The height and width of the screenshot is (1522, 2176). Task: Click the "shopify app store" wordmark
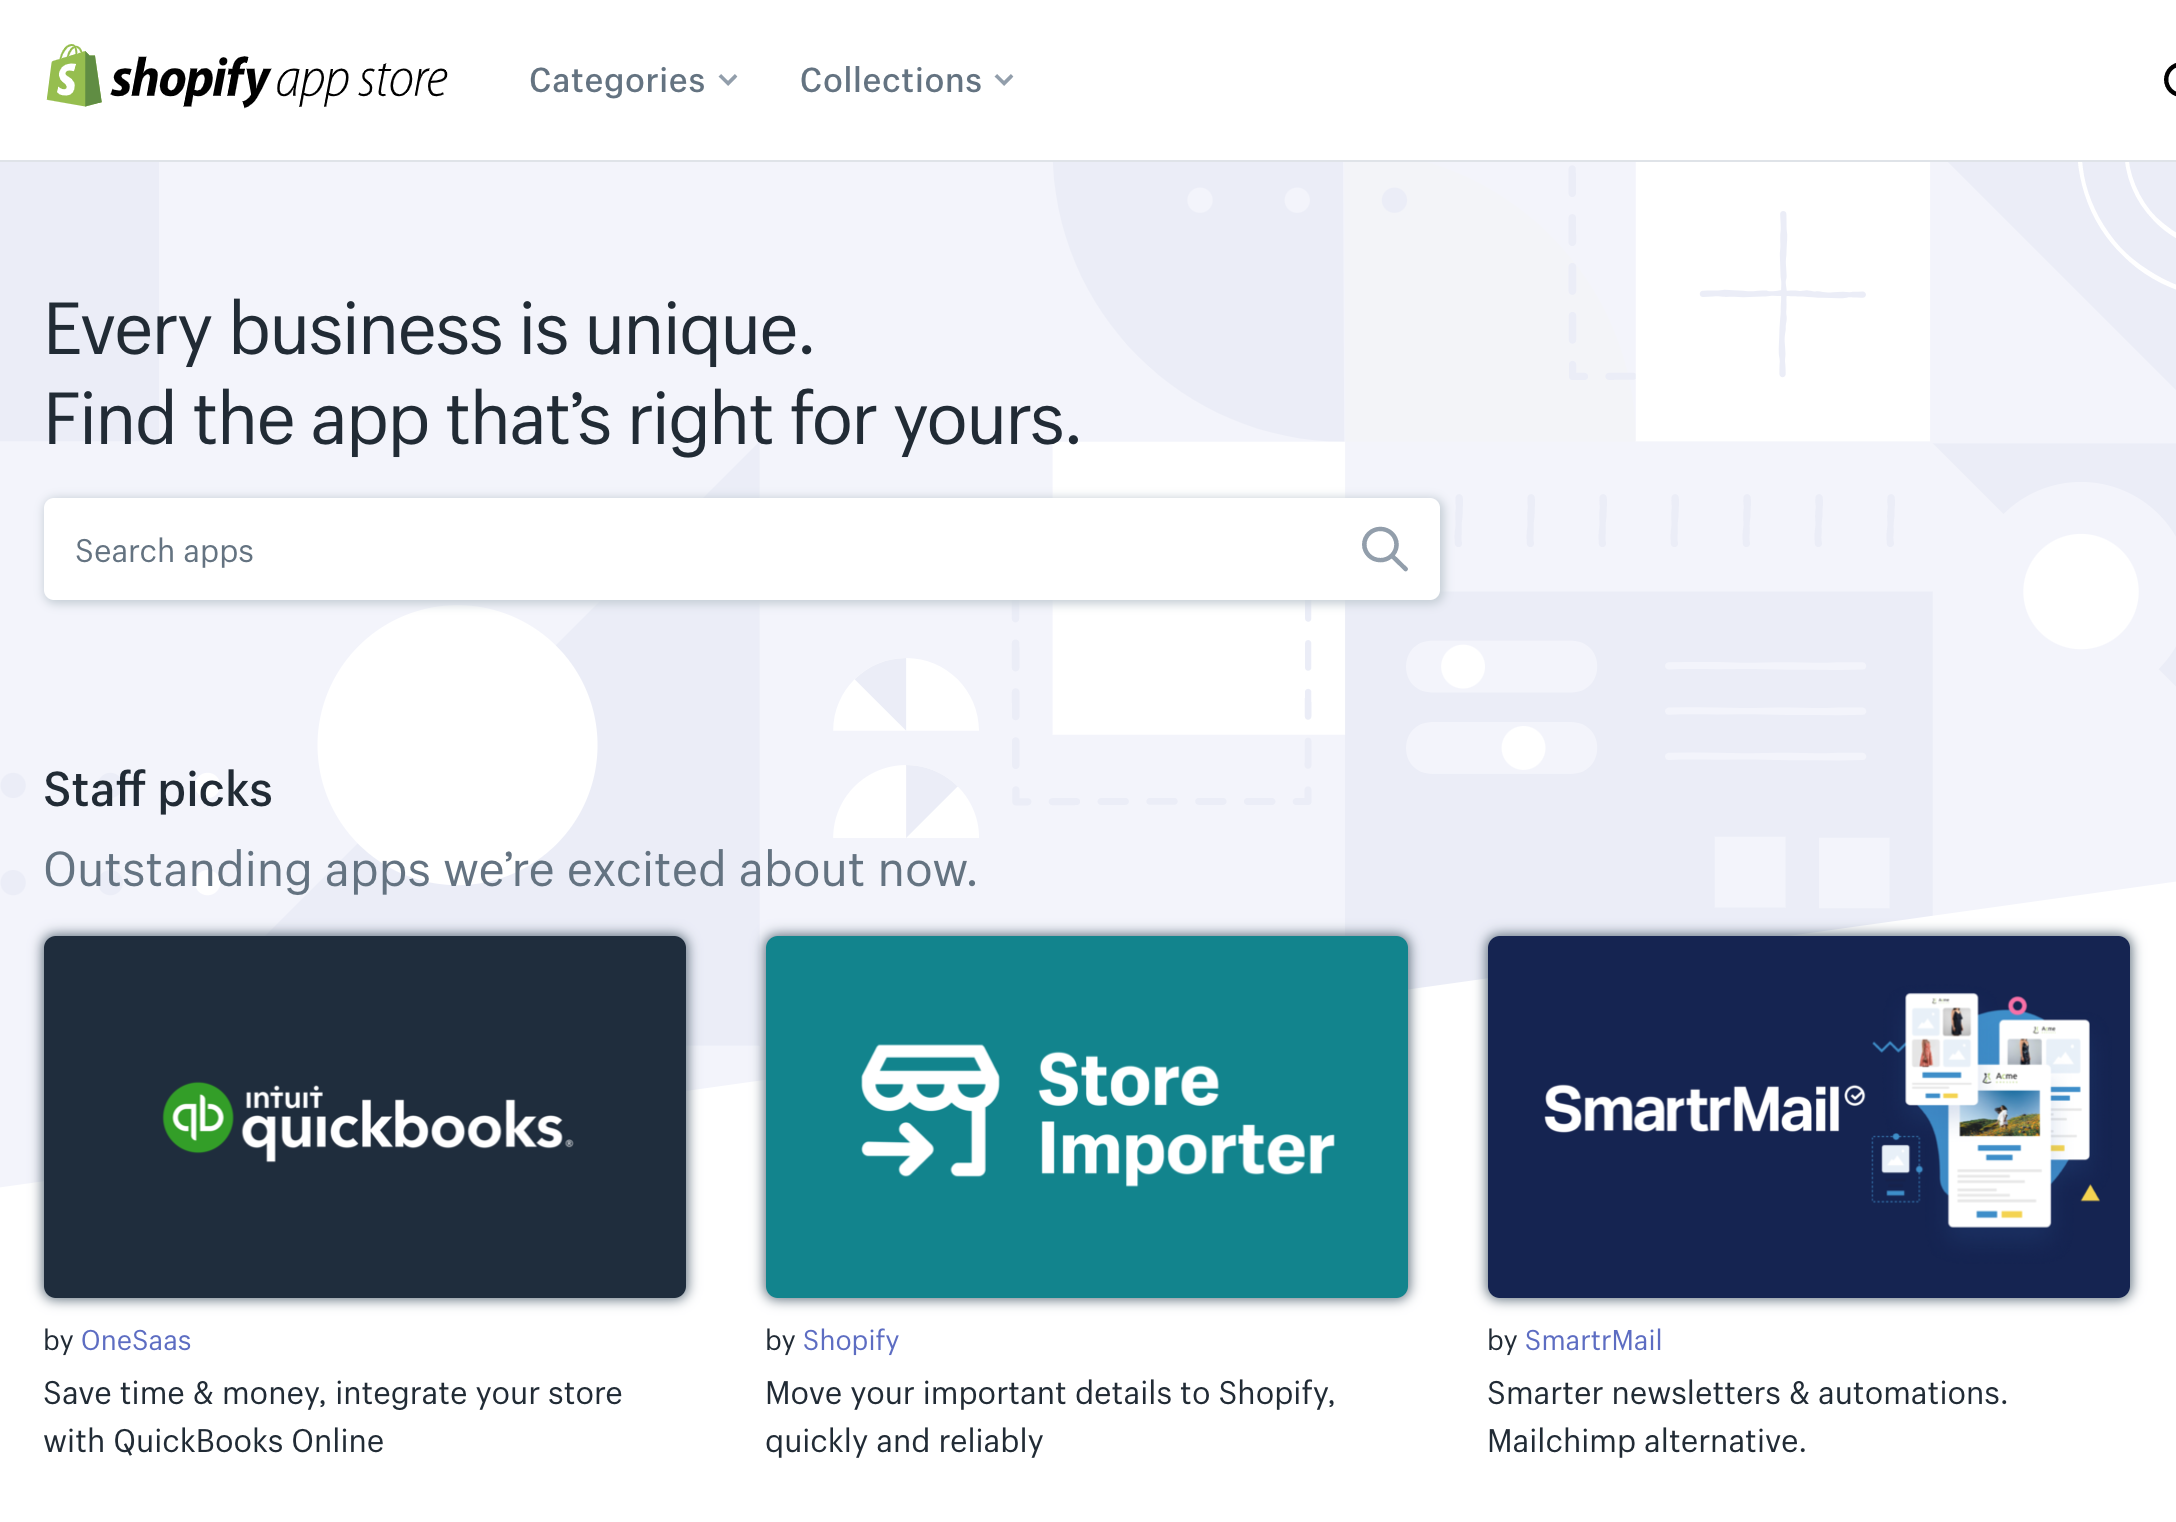point(279,80)
